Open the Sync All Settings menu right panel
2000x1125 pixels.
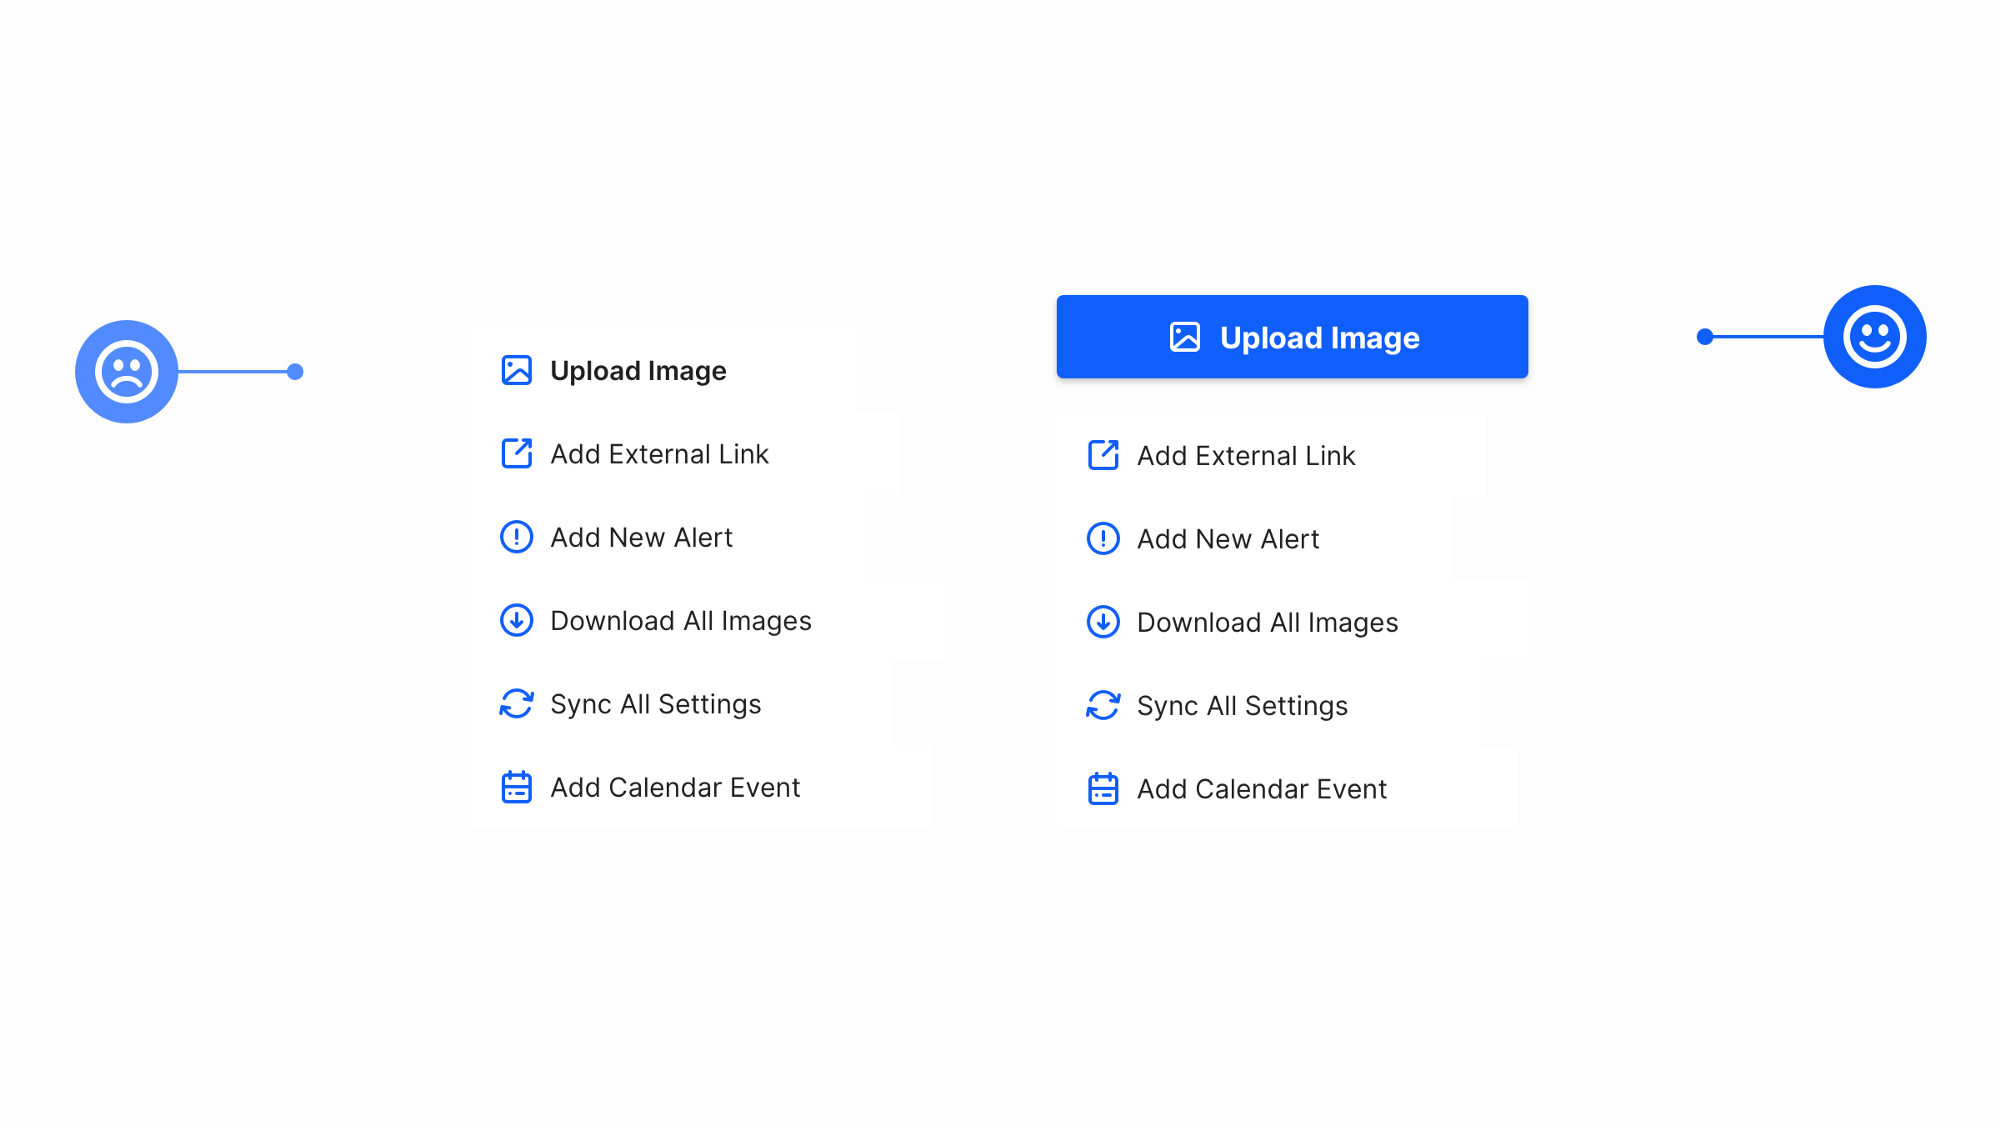pos(1240,705)
